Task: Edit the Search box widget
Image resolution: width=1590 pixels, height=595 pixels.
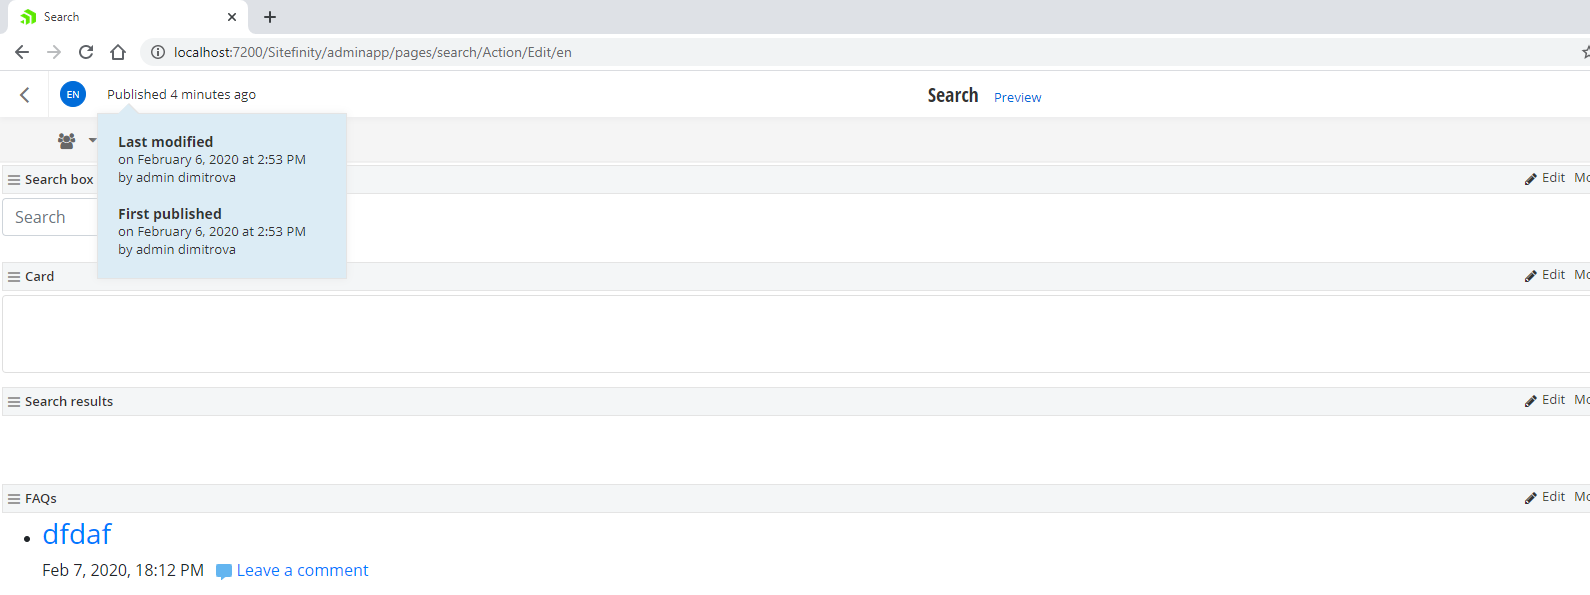Action: point(1545,178)
